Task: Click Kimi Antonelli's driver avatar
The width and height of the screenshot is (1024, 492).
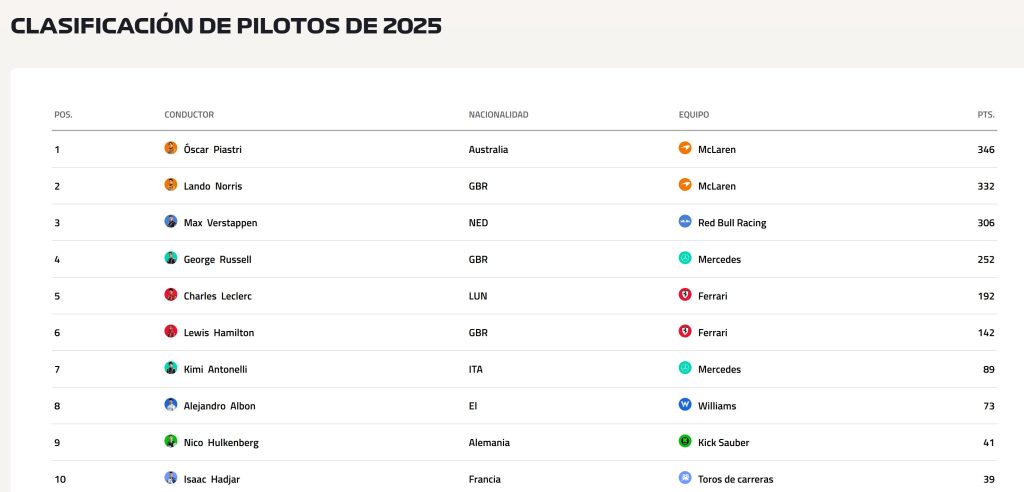Action: tap(171, 368)
